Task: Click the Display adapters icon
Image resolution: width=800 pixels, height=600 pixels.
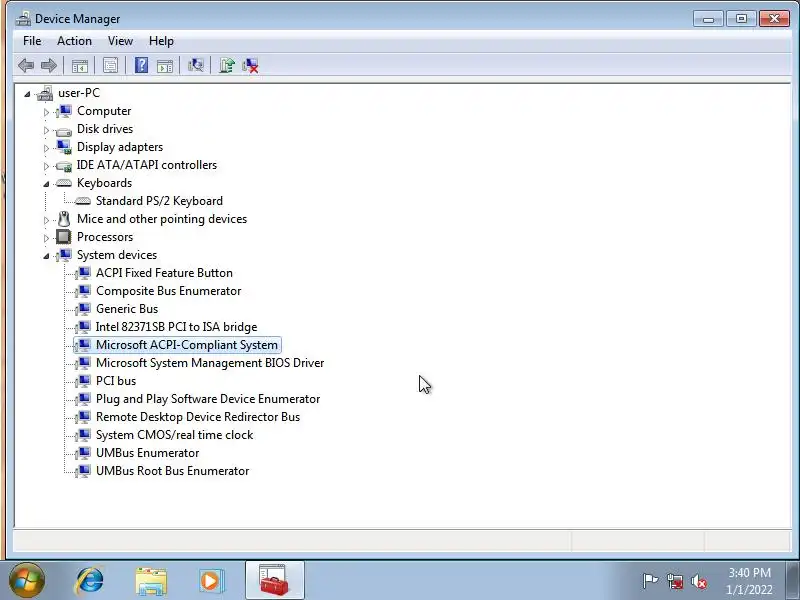Action: pos(64,147)
